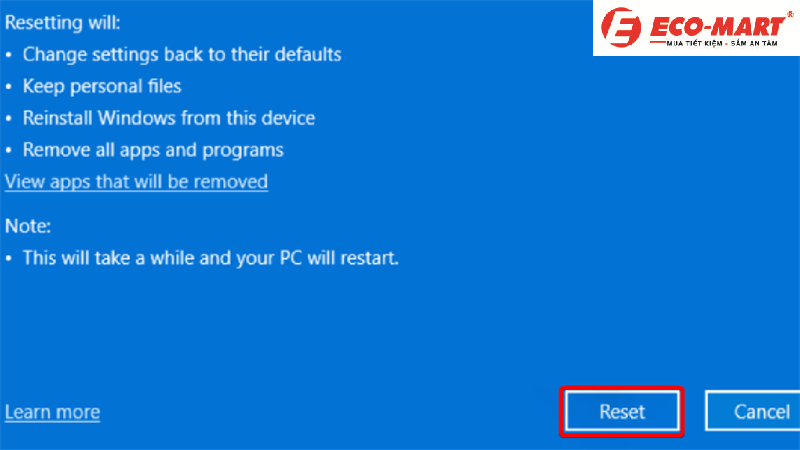Image resolution: width=800 pixels, height=450 pixels.
Task: Cancel the reset dialog
Action: pyautogui.click(x=753, y=411)
